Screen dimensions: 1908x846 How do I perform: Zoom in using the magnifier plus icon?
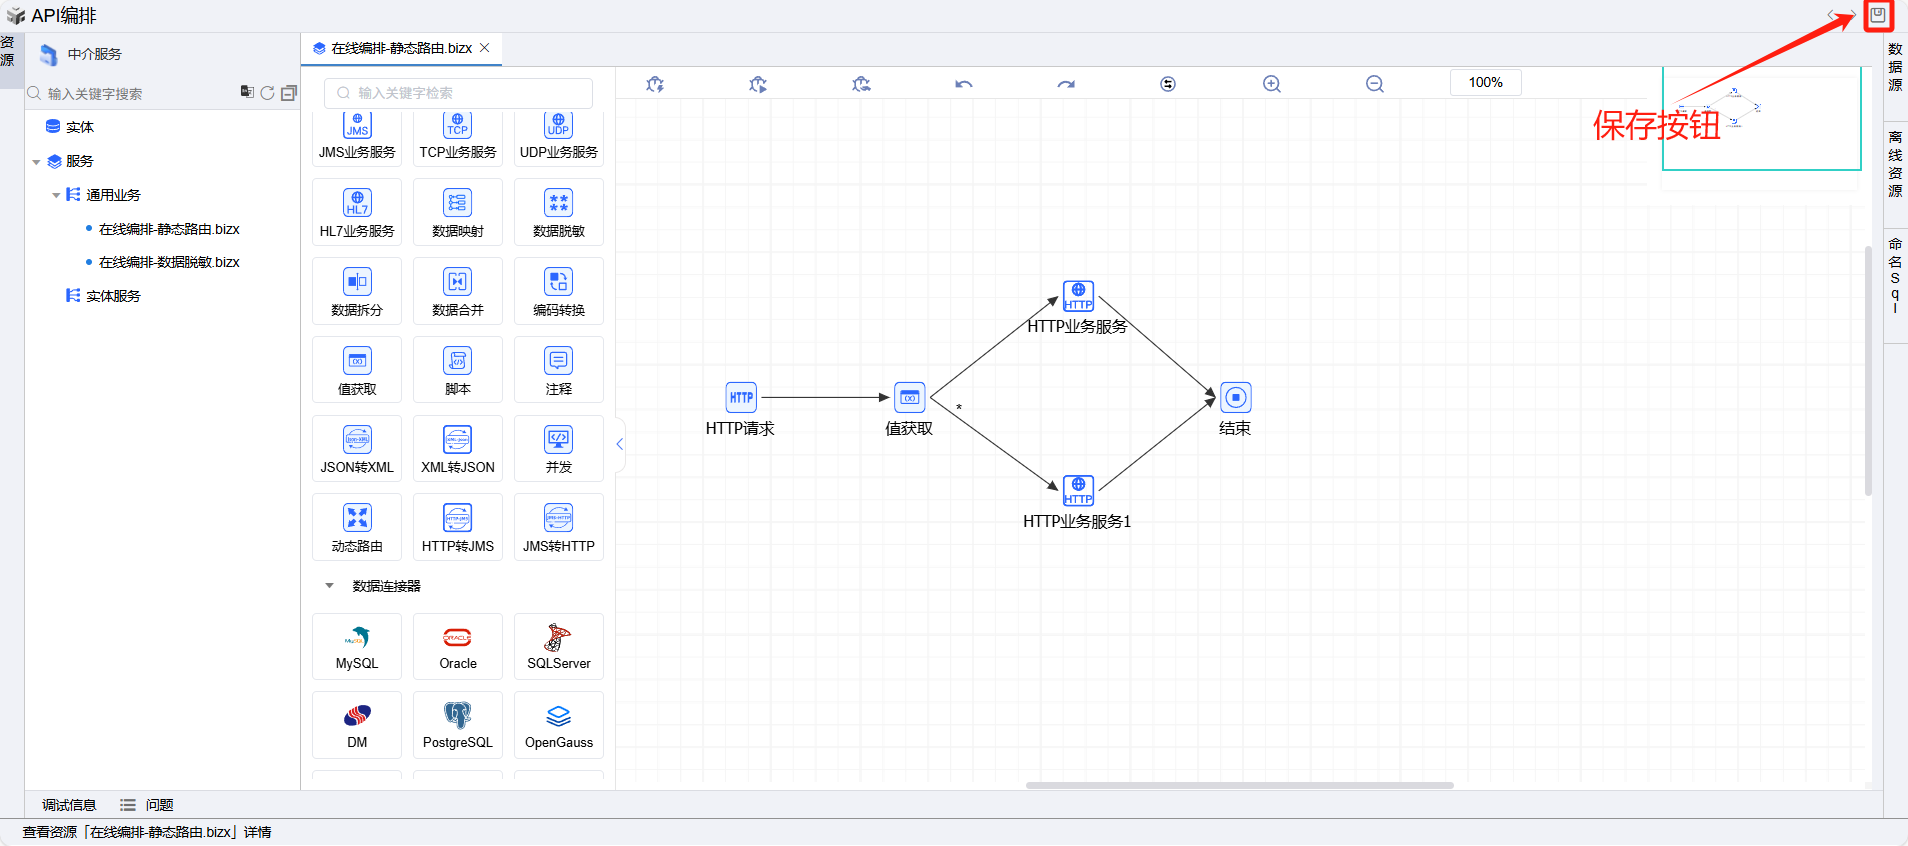tap(1271, 84)
